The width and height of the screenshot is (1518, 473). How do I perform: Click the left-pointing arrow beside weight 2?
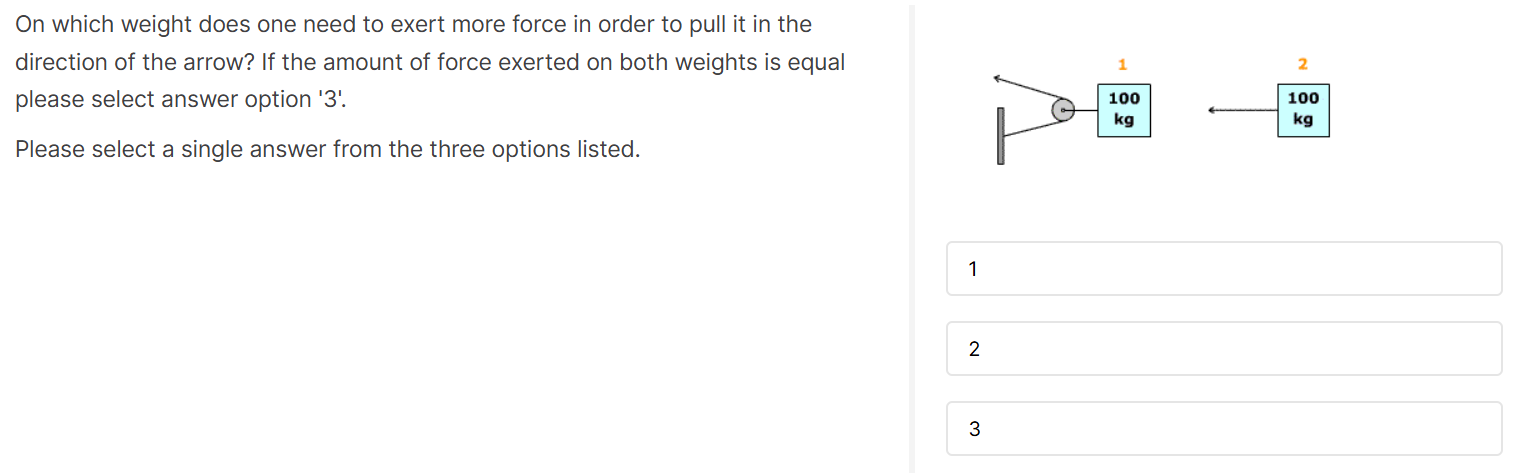coord(1242,110)
